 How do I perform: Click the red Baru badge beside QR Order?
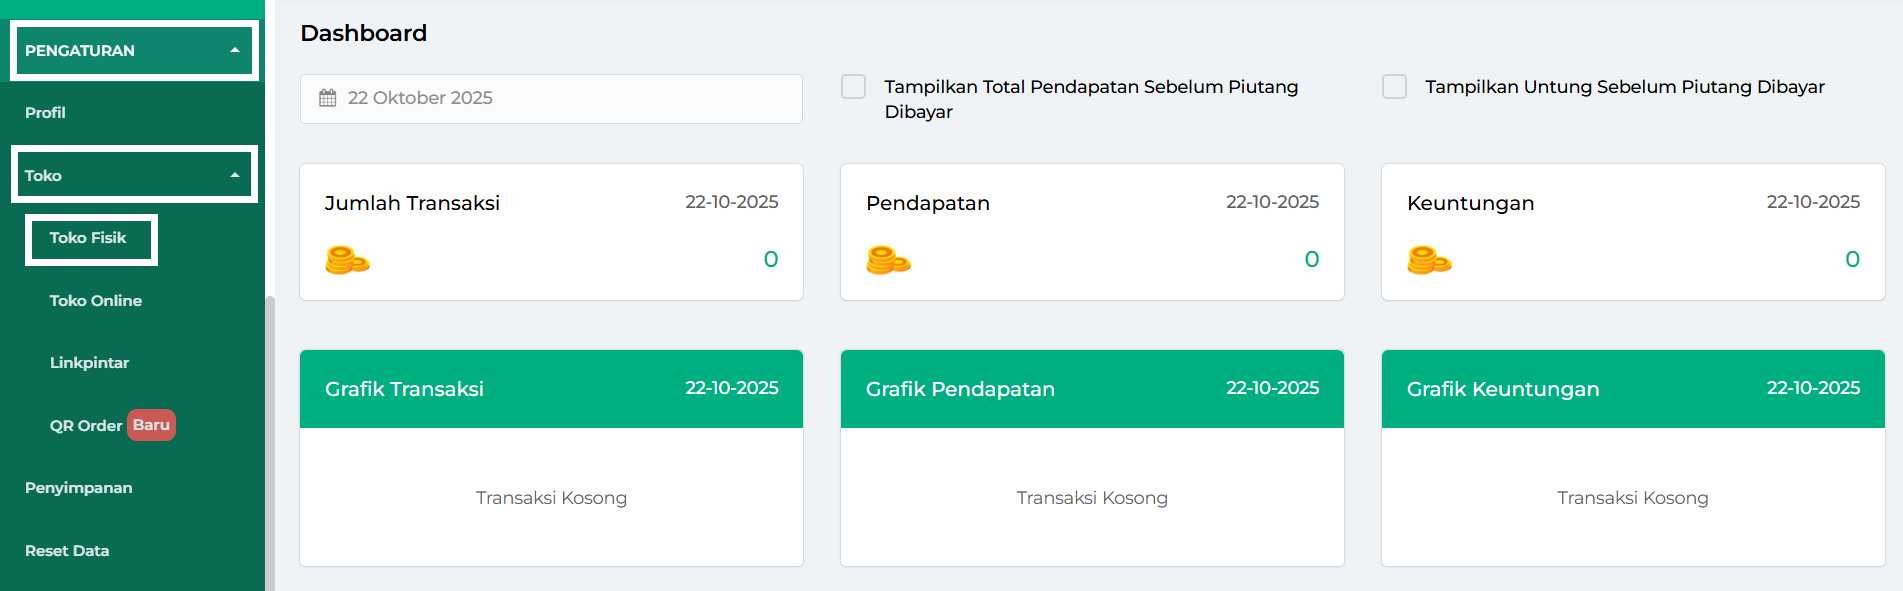coord(151,425)
